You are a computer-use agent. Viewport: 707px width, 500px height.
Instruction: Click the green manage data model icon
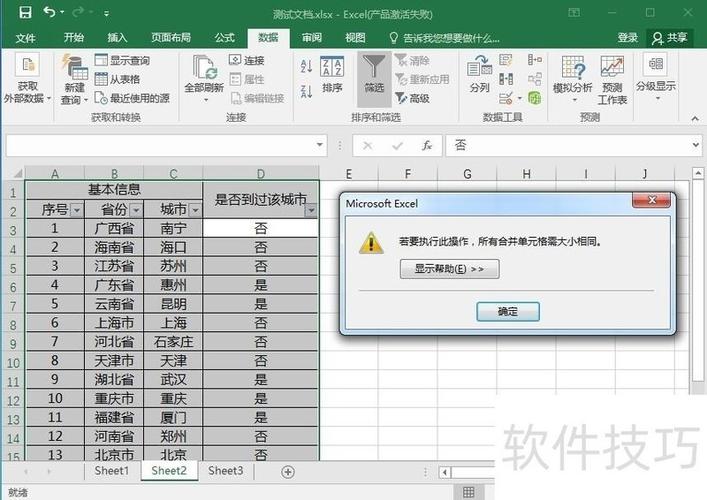coord(535,98)
